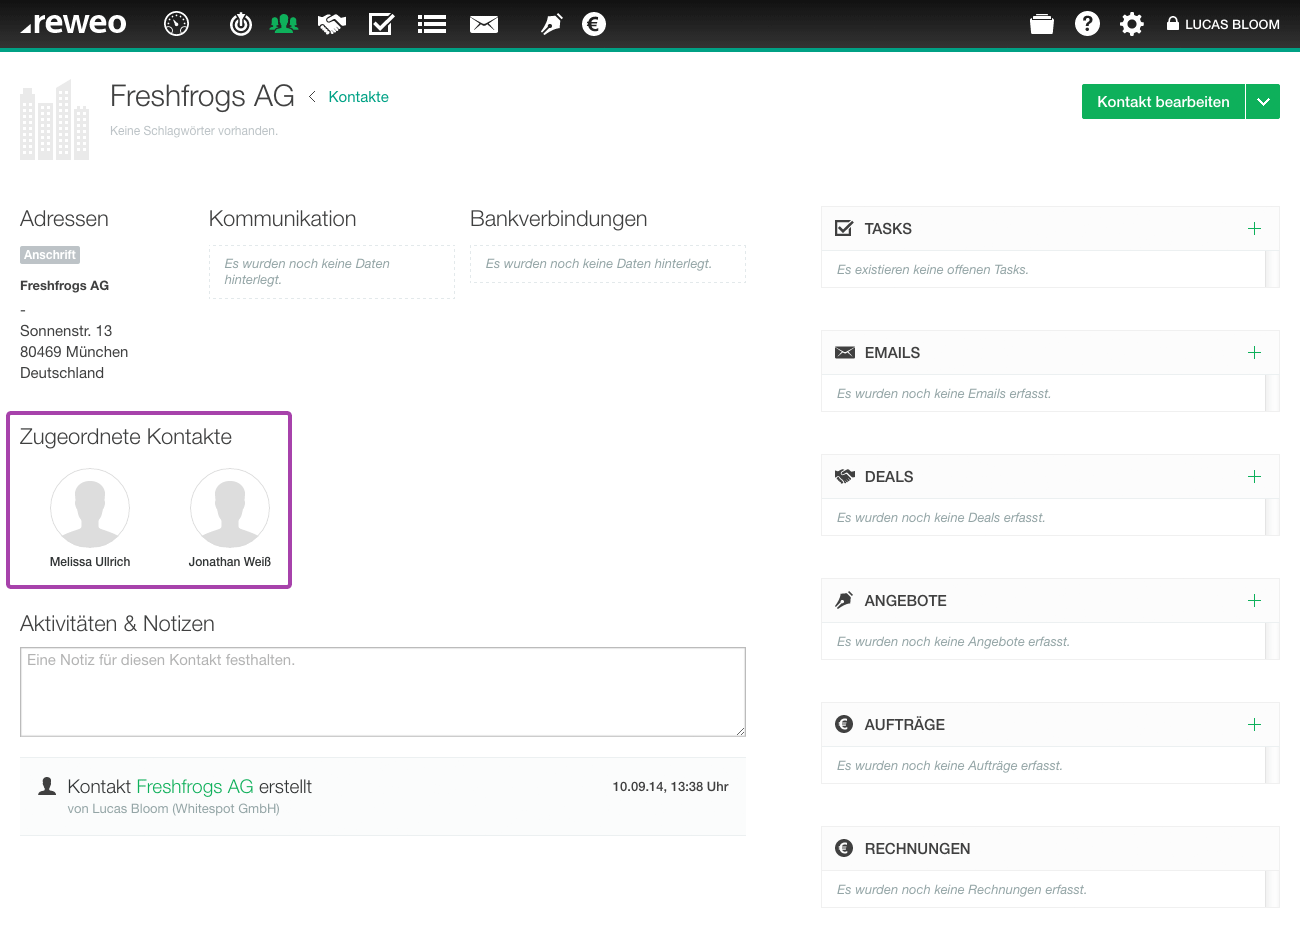
Task: Add a new Auftrag with plus icon
Action: (1254, 725)
